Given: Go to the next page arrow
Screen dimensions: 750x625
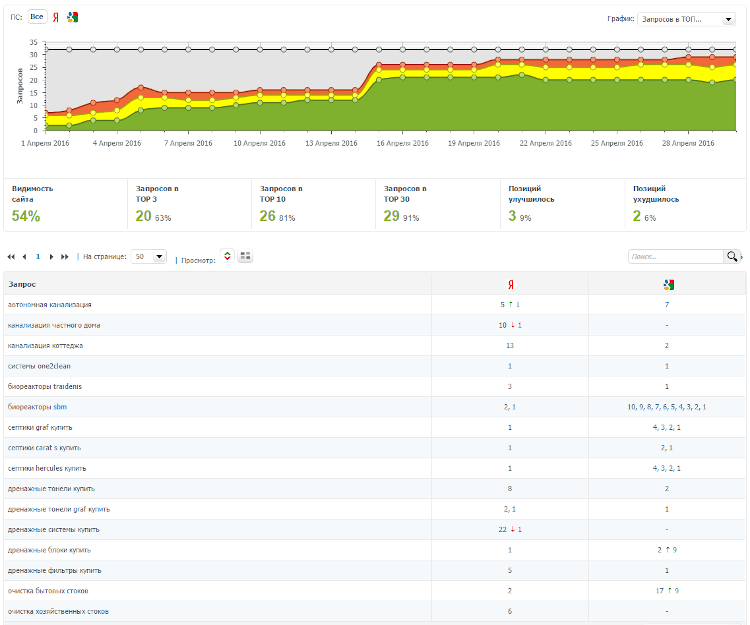Looking at the screenshot, I should 51,257.
